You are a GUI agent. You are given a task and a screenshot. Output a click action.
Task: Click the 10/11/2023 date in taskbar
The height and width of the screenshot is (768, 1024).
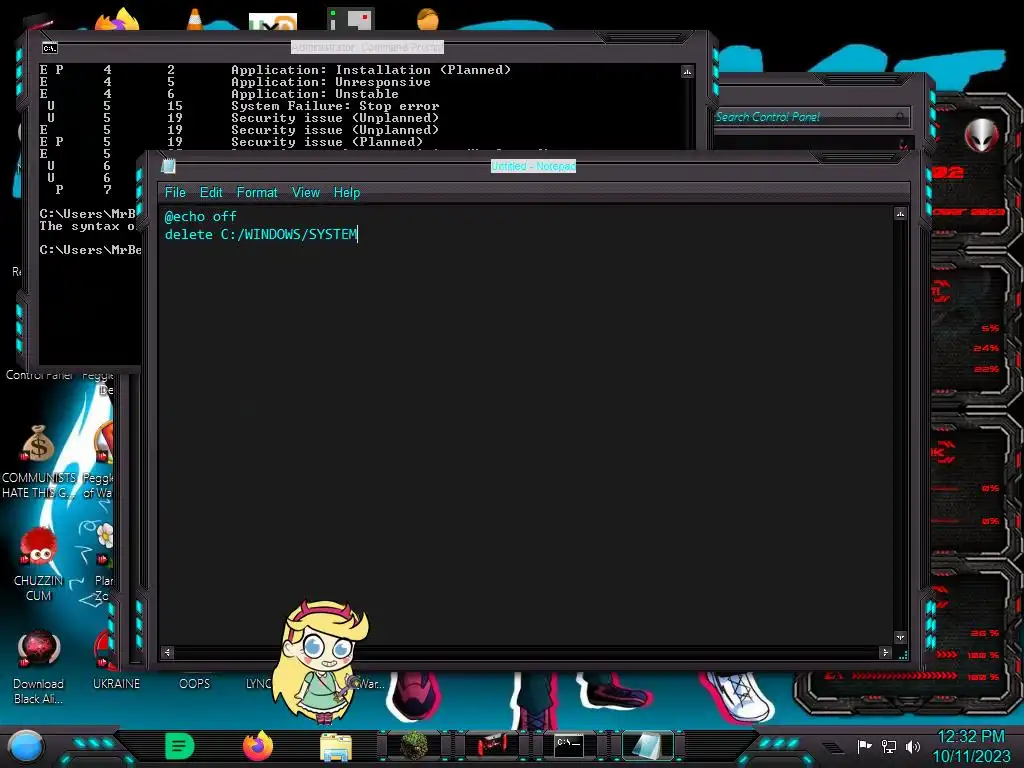971,756
